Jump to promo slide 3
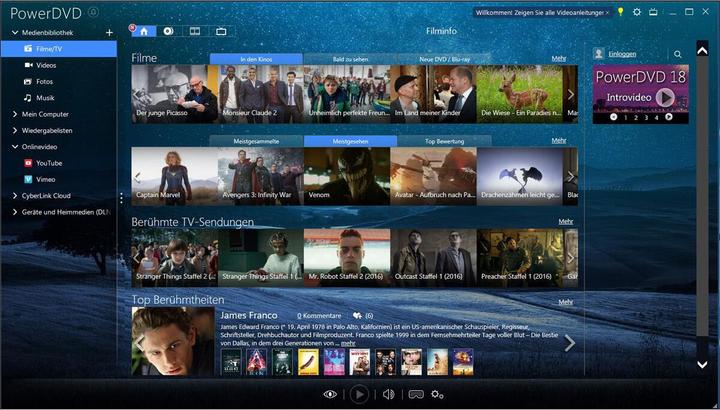 (x=647, y=118)
